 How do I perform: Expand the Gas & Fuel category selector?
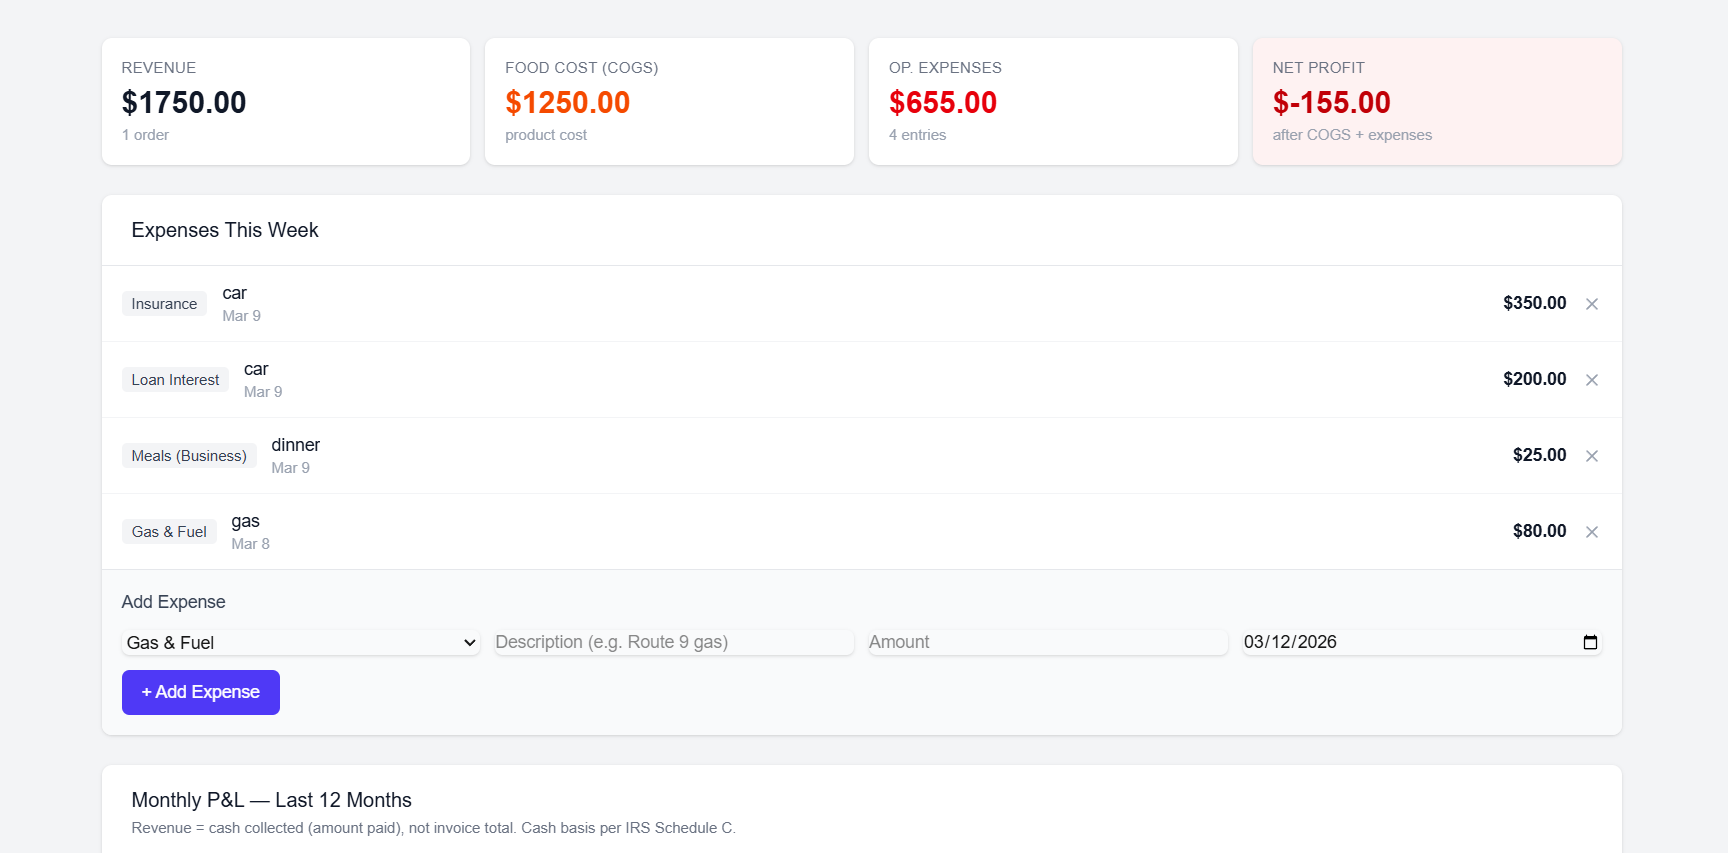coord(300,642)
